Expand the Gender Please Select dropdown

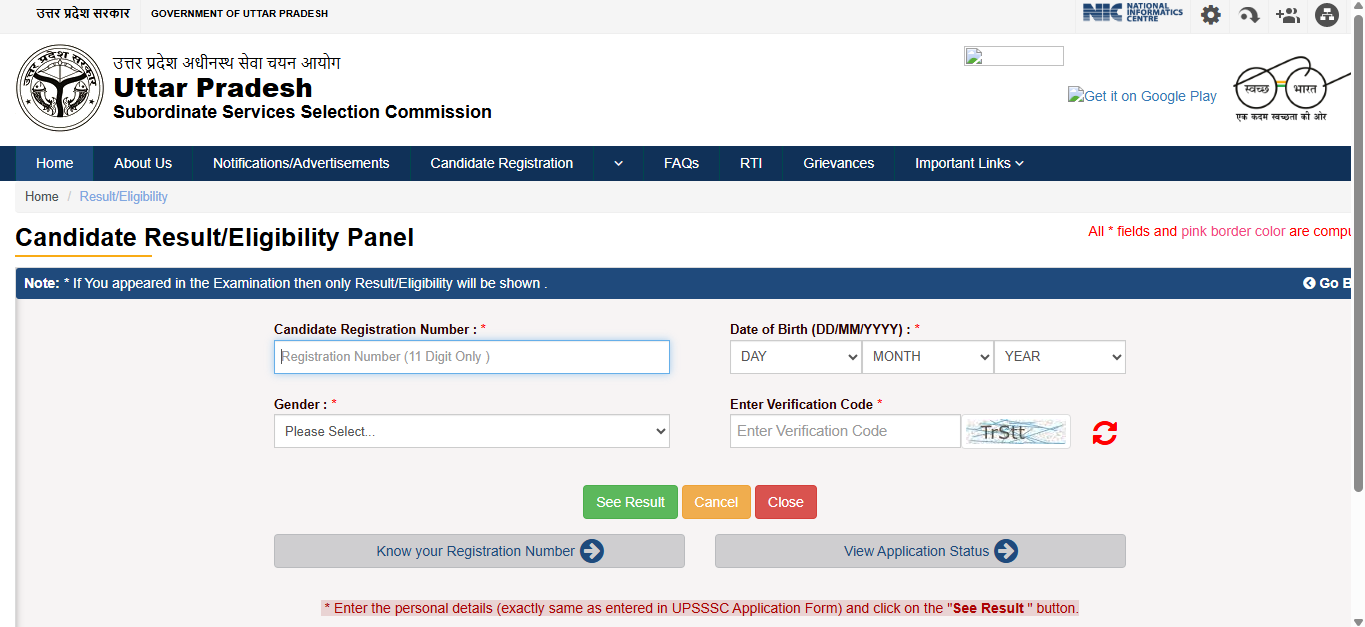[x=471, y=432]
